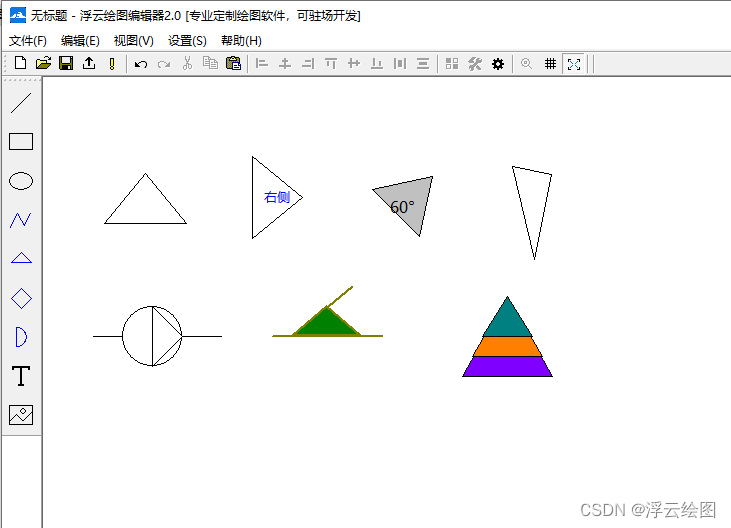
Task: Click the magnifier zoom icon
Action: click(526, 63)
